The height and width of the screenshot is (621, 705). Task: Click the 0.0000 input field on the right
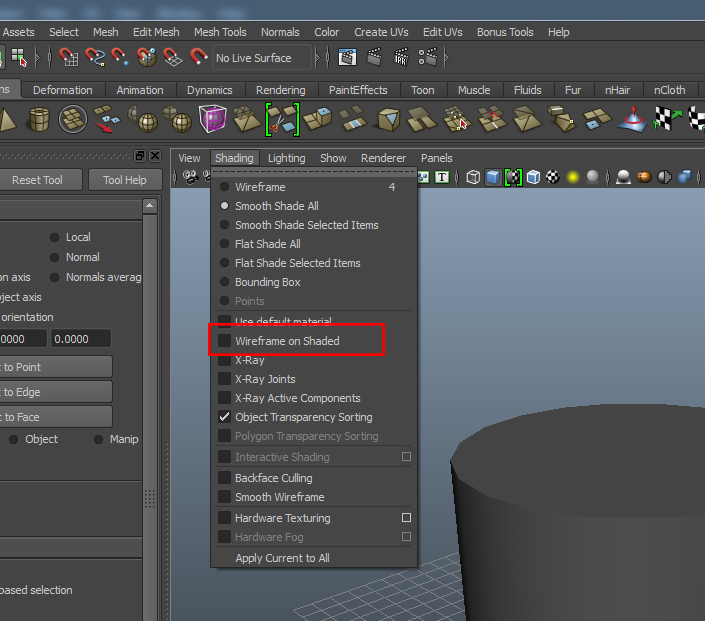tap(81, 339)
